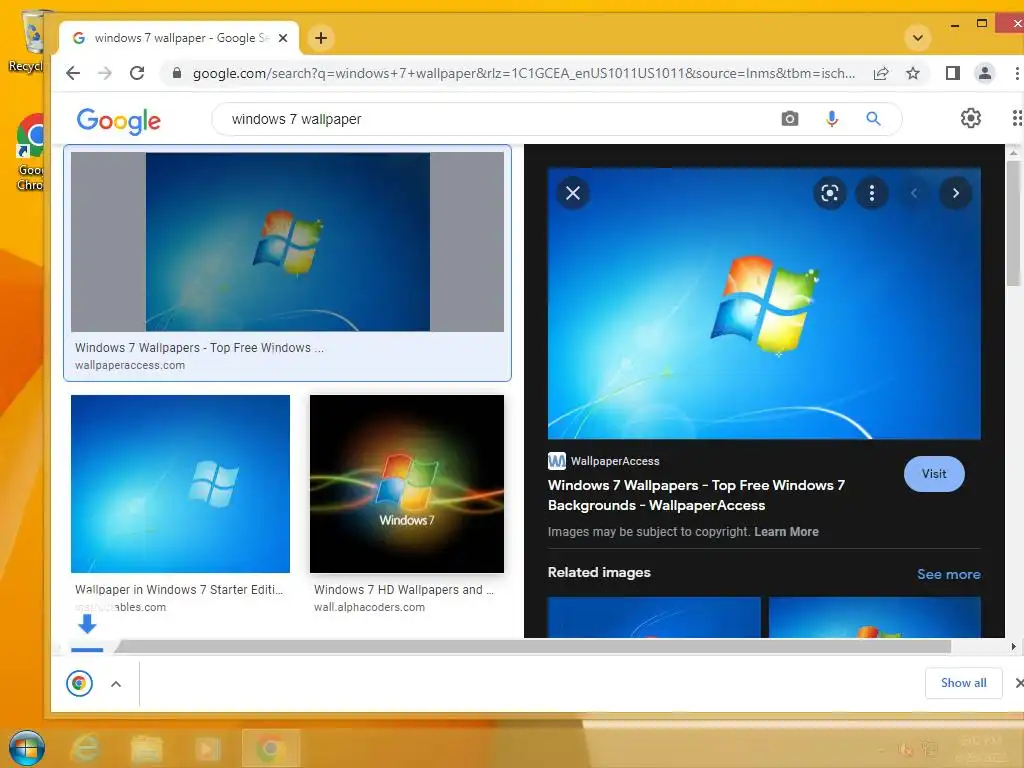Viewport: 1024px width, 768px height.
Task: Click the browser forward arrow
Action: pyautogui.click(x=104, y=73)
